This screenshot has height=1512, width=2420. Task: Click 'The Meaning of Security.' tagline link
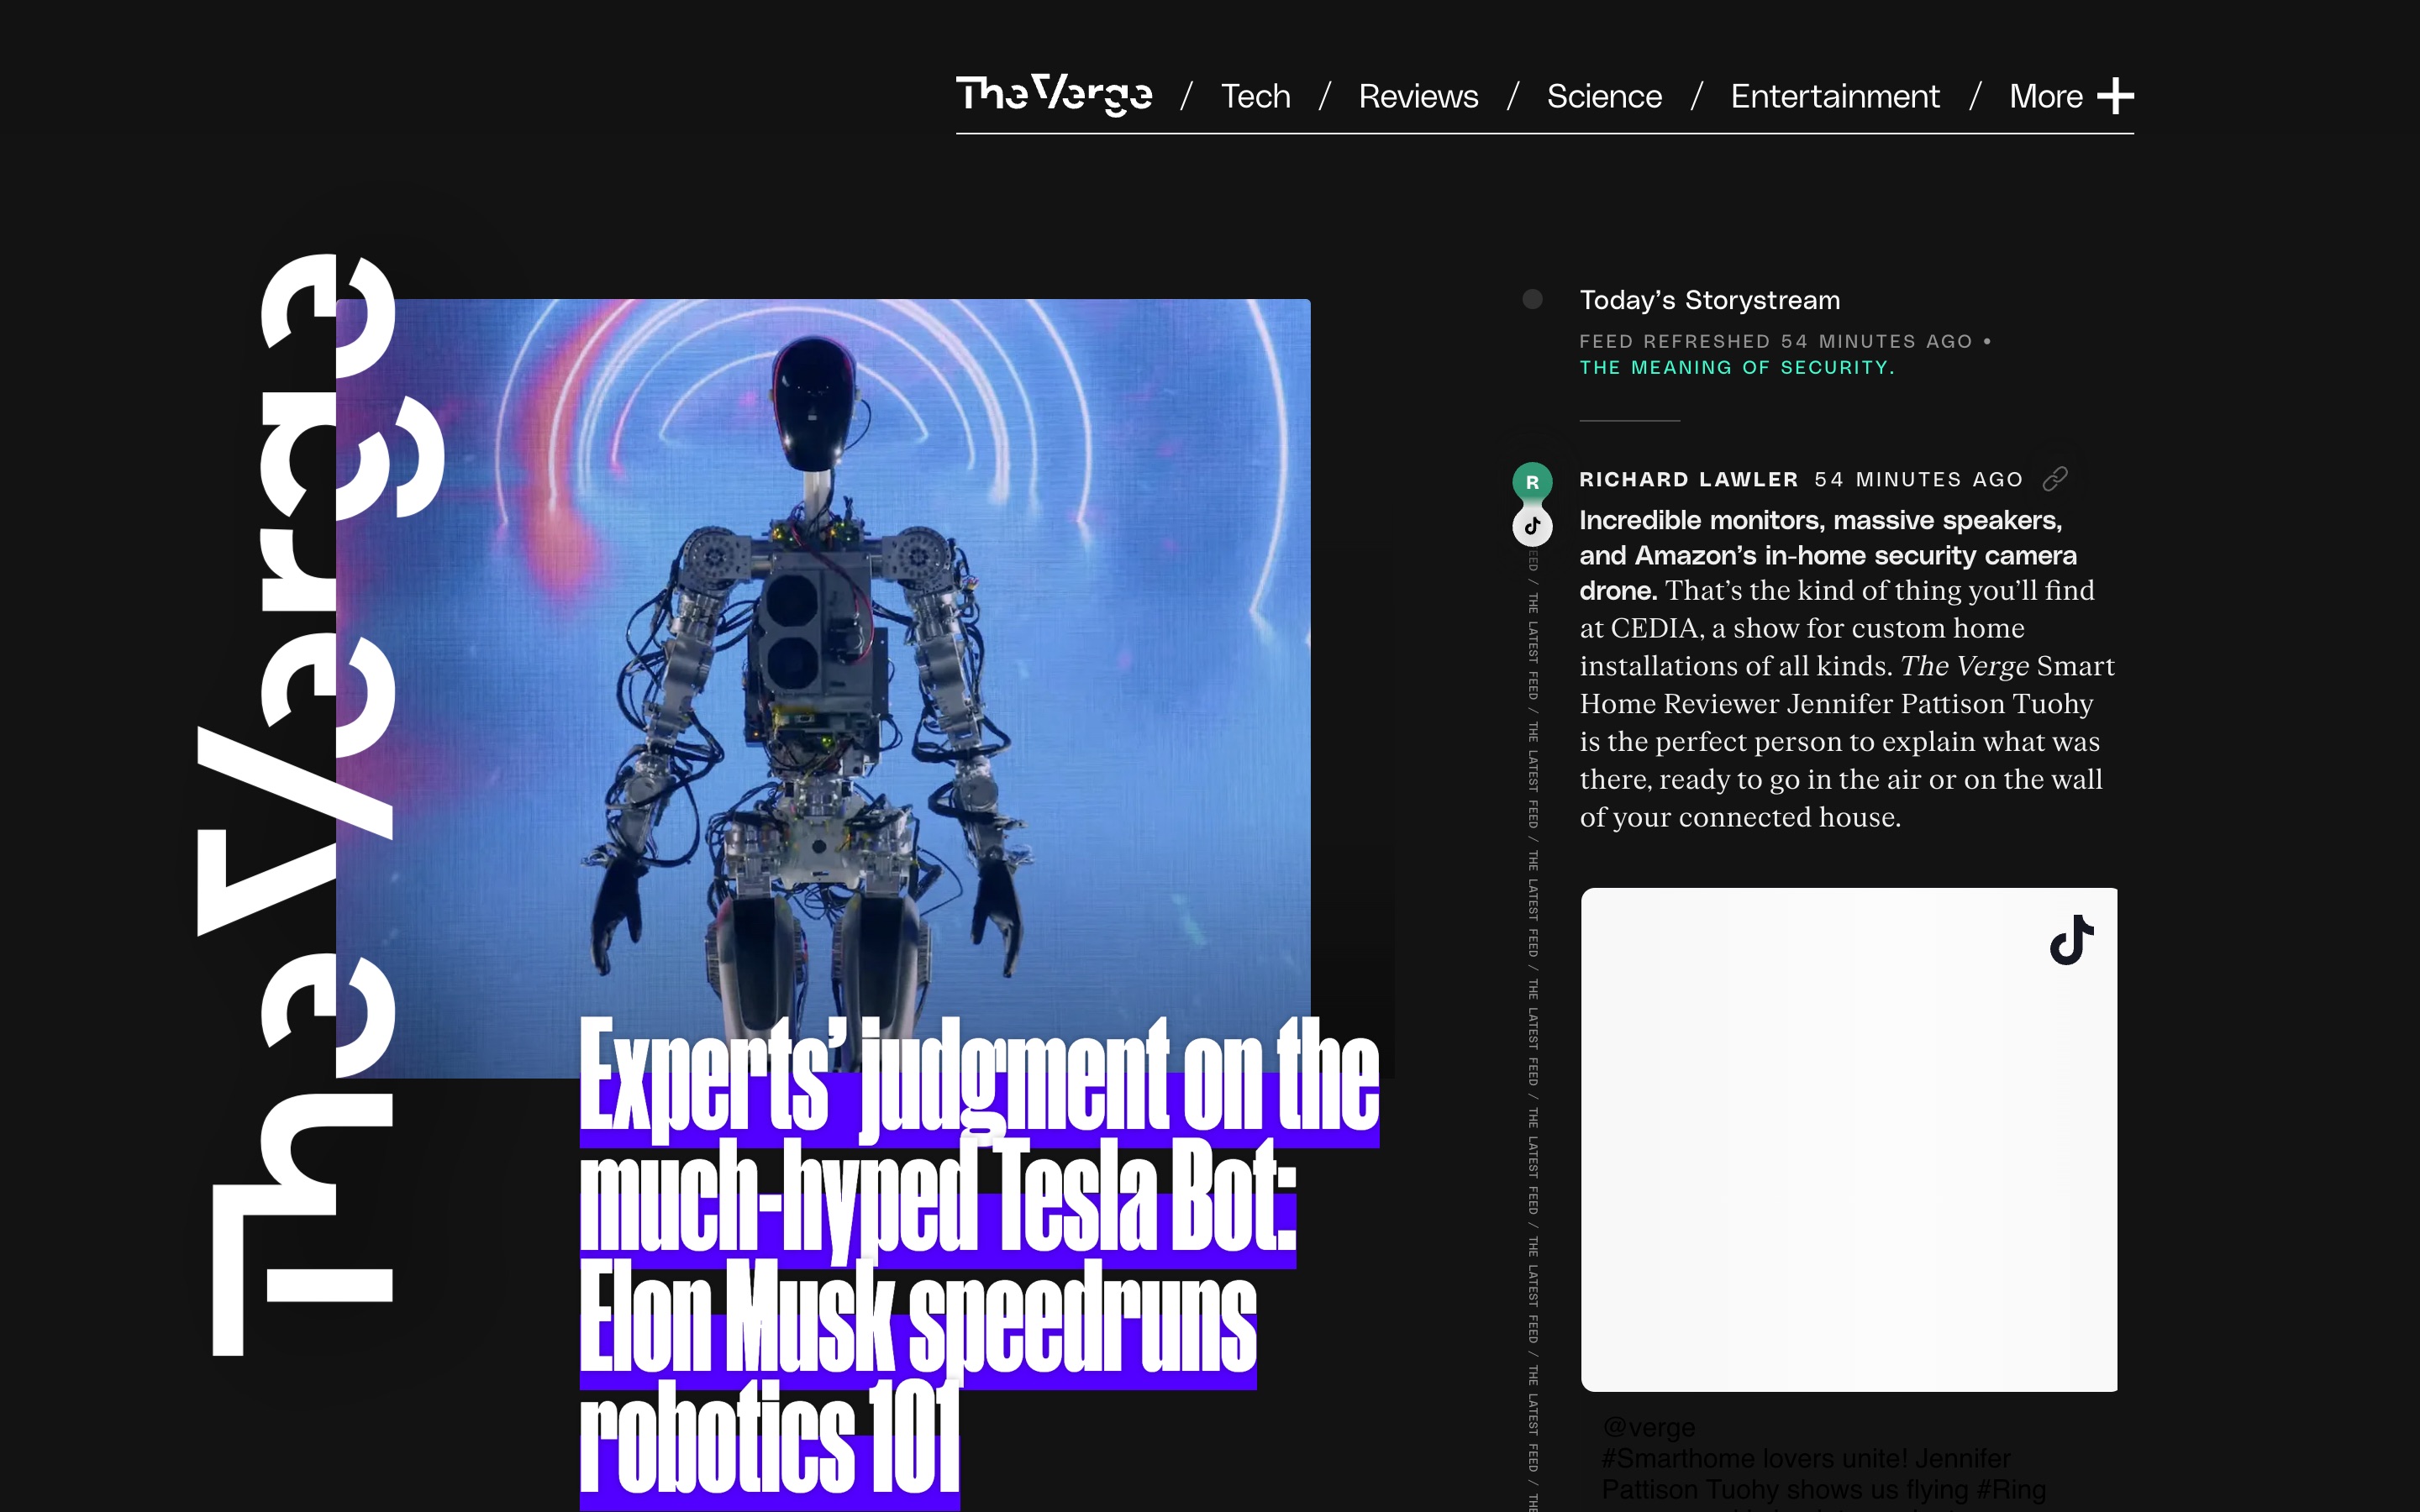point(1737,367)
